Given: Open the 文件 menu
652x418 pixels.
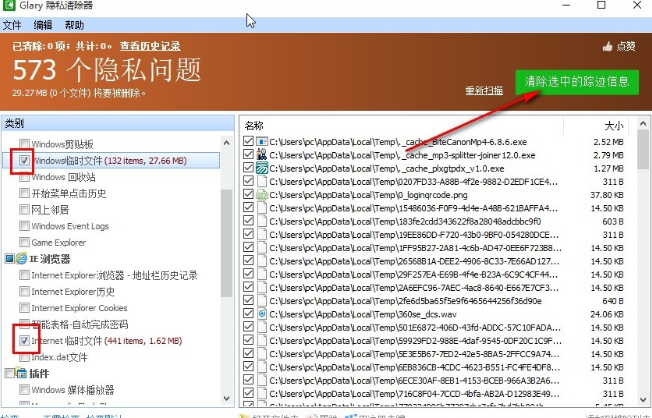Looking at the screenshot, I should point(12,24).
